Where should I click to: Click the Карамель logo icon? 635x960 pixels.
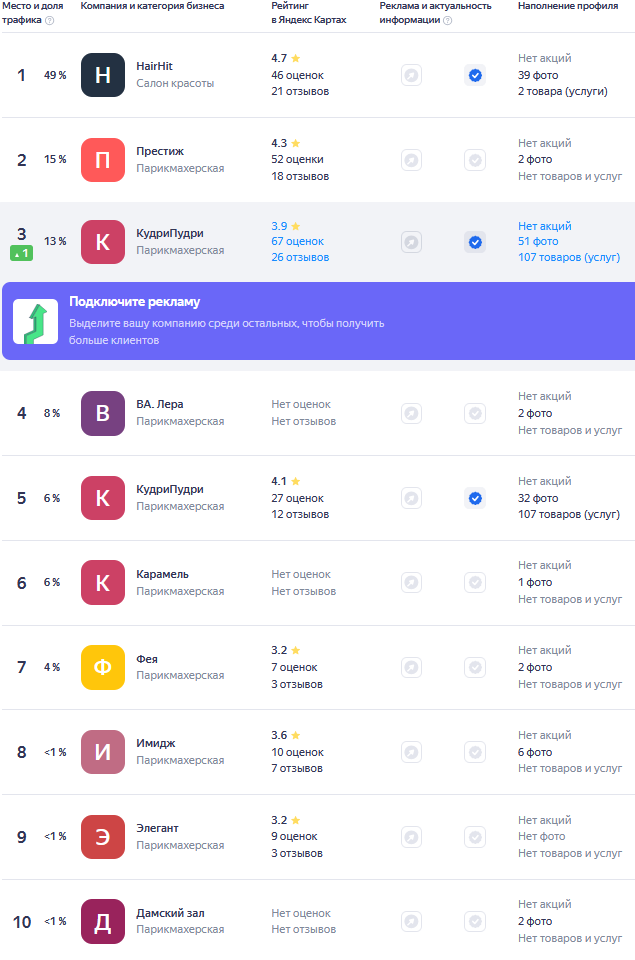point(103,582)
